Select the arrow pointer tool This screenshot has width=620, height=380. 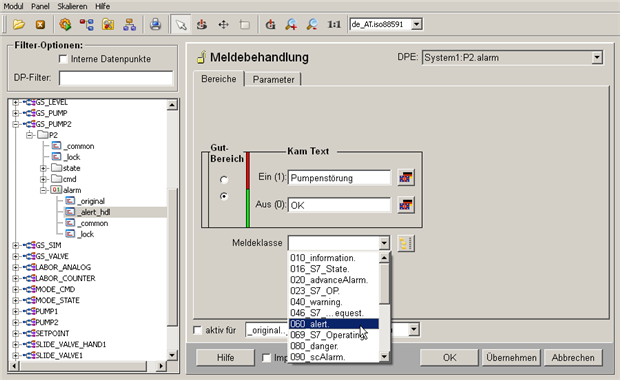pyautogui.click(x=181, y=25)
